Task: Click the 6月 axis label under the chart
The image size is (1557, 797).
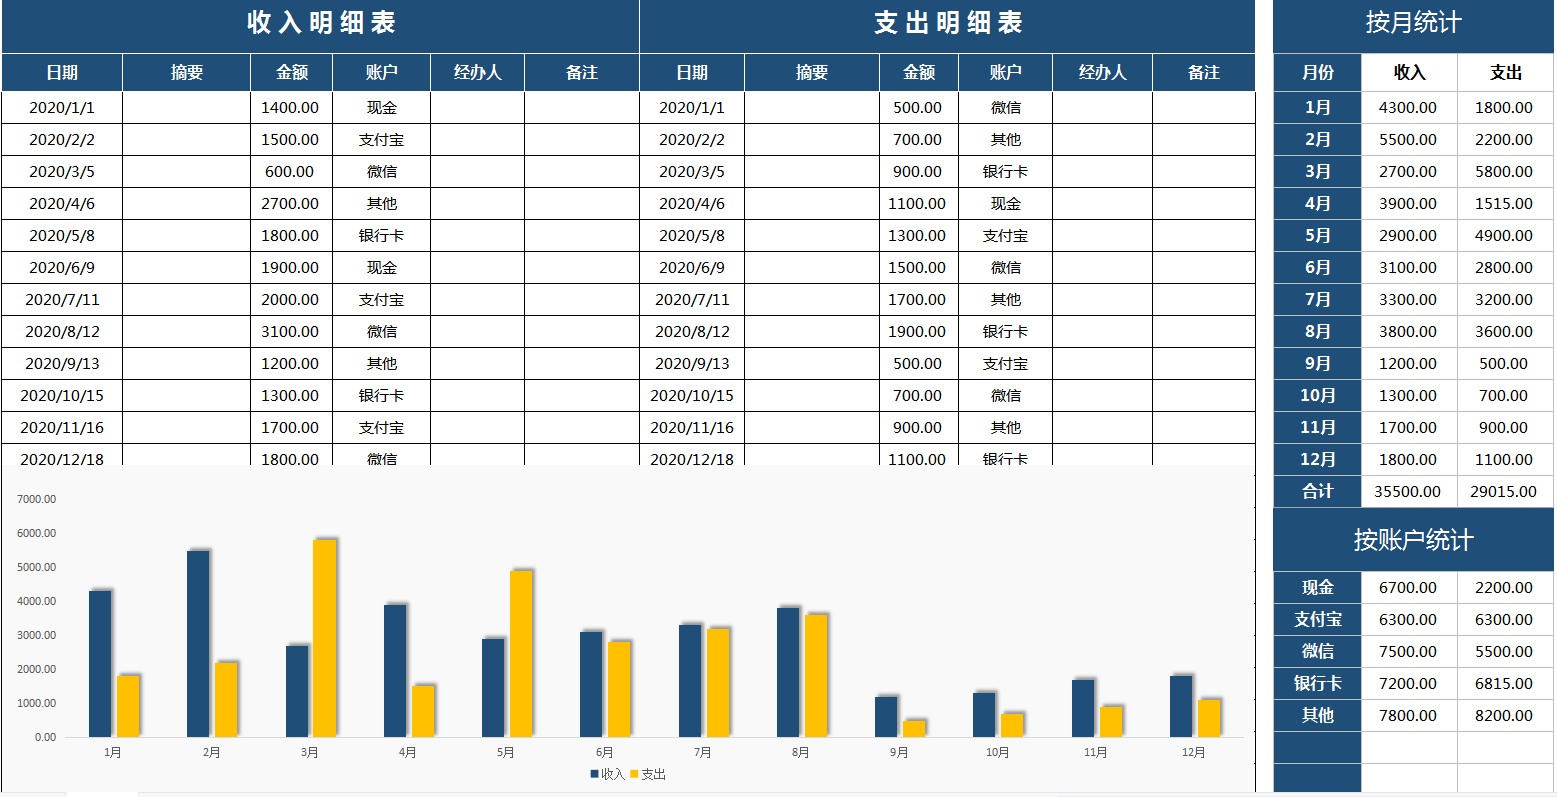Action: point(604,752)
